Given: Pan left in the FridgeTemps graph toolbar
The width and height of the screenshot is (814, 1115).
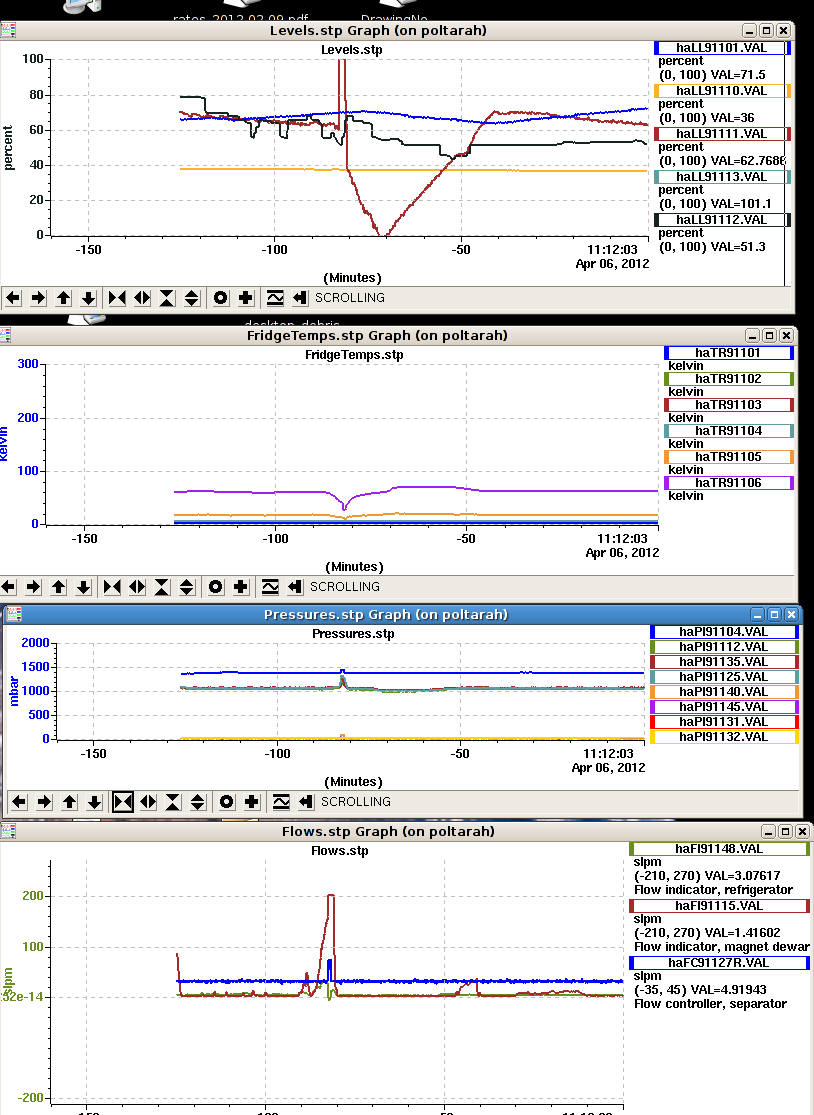Looking at the screenshot, I should [9, 587].
